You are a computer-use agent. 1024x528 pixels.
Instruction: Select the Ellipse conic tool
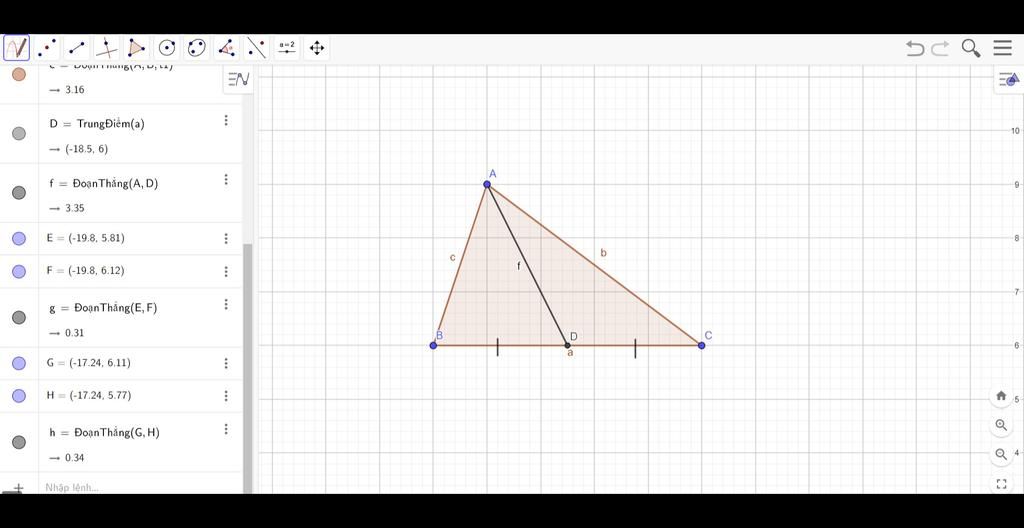tap(197, 48)
